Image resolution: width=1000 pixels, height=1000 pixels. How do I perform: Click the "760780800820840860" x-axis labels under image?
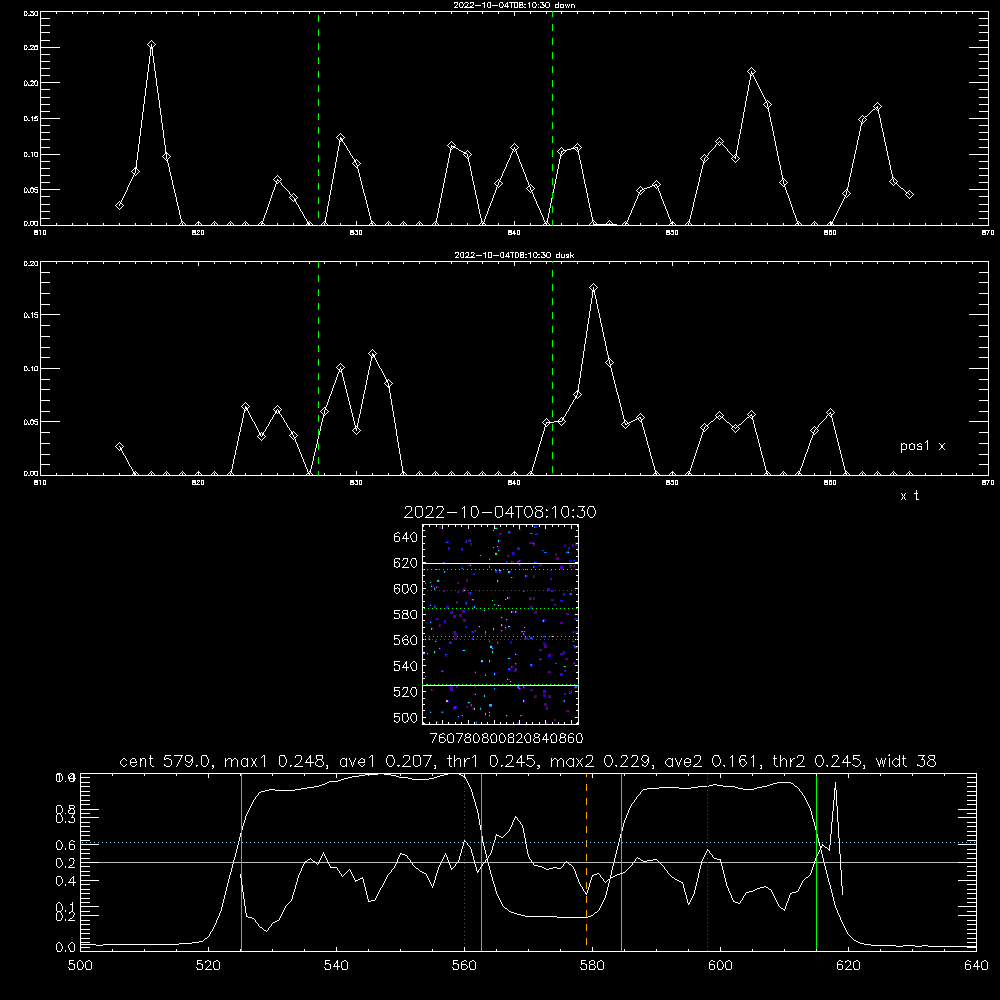pyautogui.click(x=506, y=739)
